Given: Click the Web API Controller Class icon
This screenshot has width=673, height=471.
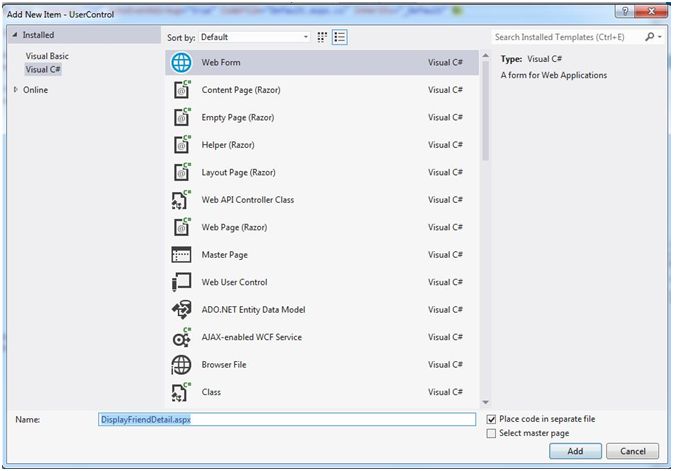Looking at the screenshot, I should pyautogui.click(x=181, y=200).
